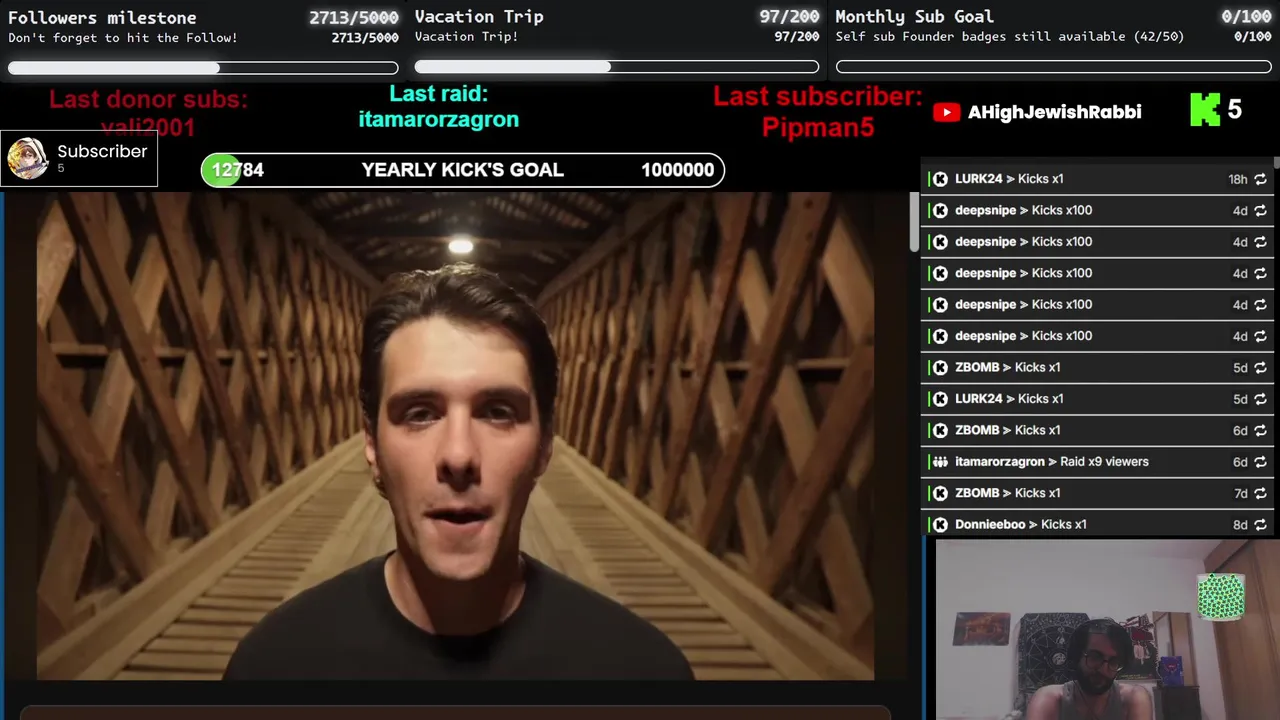The height and width of the screenshot is (720, 1280).
Task: Click last raid name itamarorzagron in cyan
Action: (x=438, y=119)
